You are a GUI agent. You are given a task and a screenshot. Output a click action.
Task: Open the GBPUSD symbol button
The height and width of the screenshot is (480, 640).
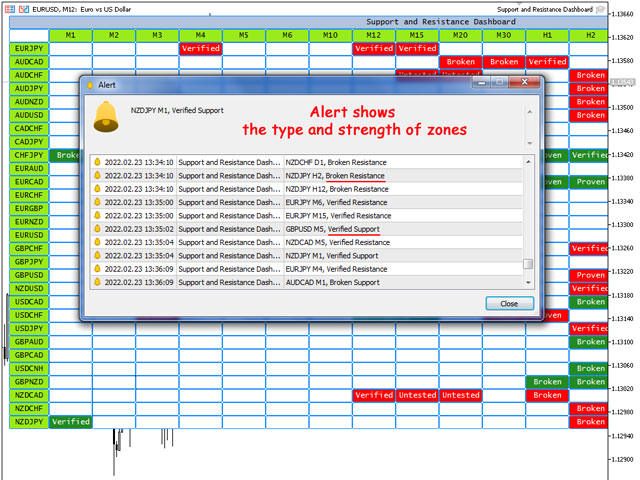29,275
